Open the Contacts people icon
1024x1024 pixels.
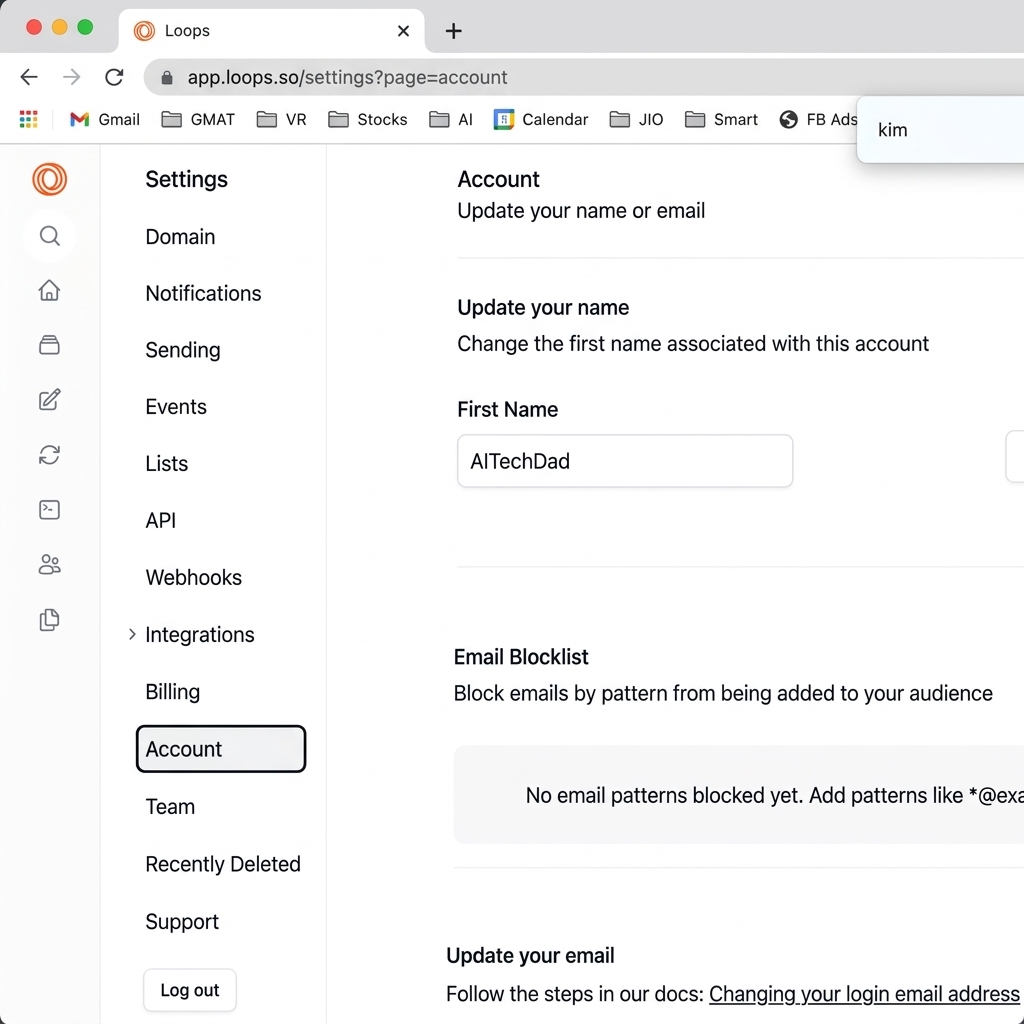click(x=49, y=565)
